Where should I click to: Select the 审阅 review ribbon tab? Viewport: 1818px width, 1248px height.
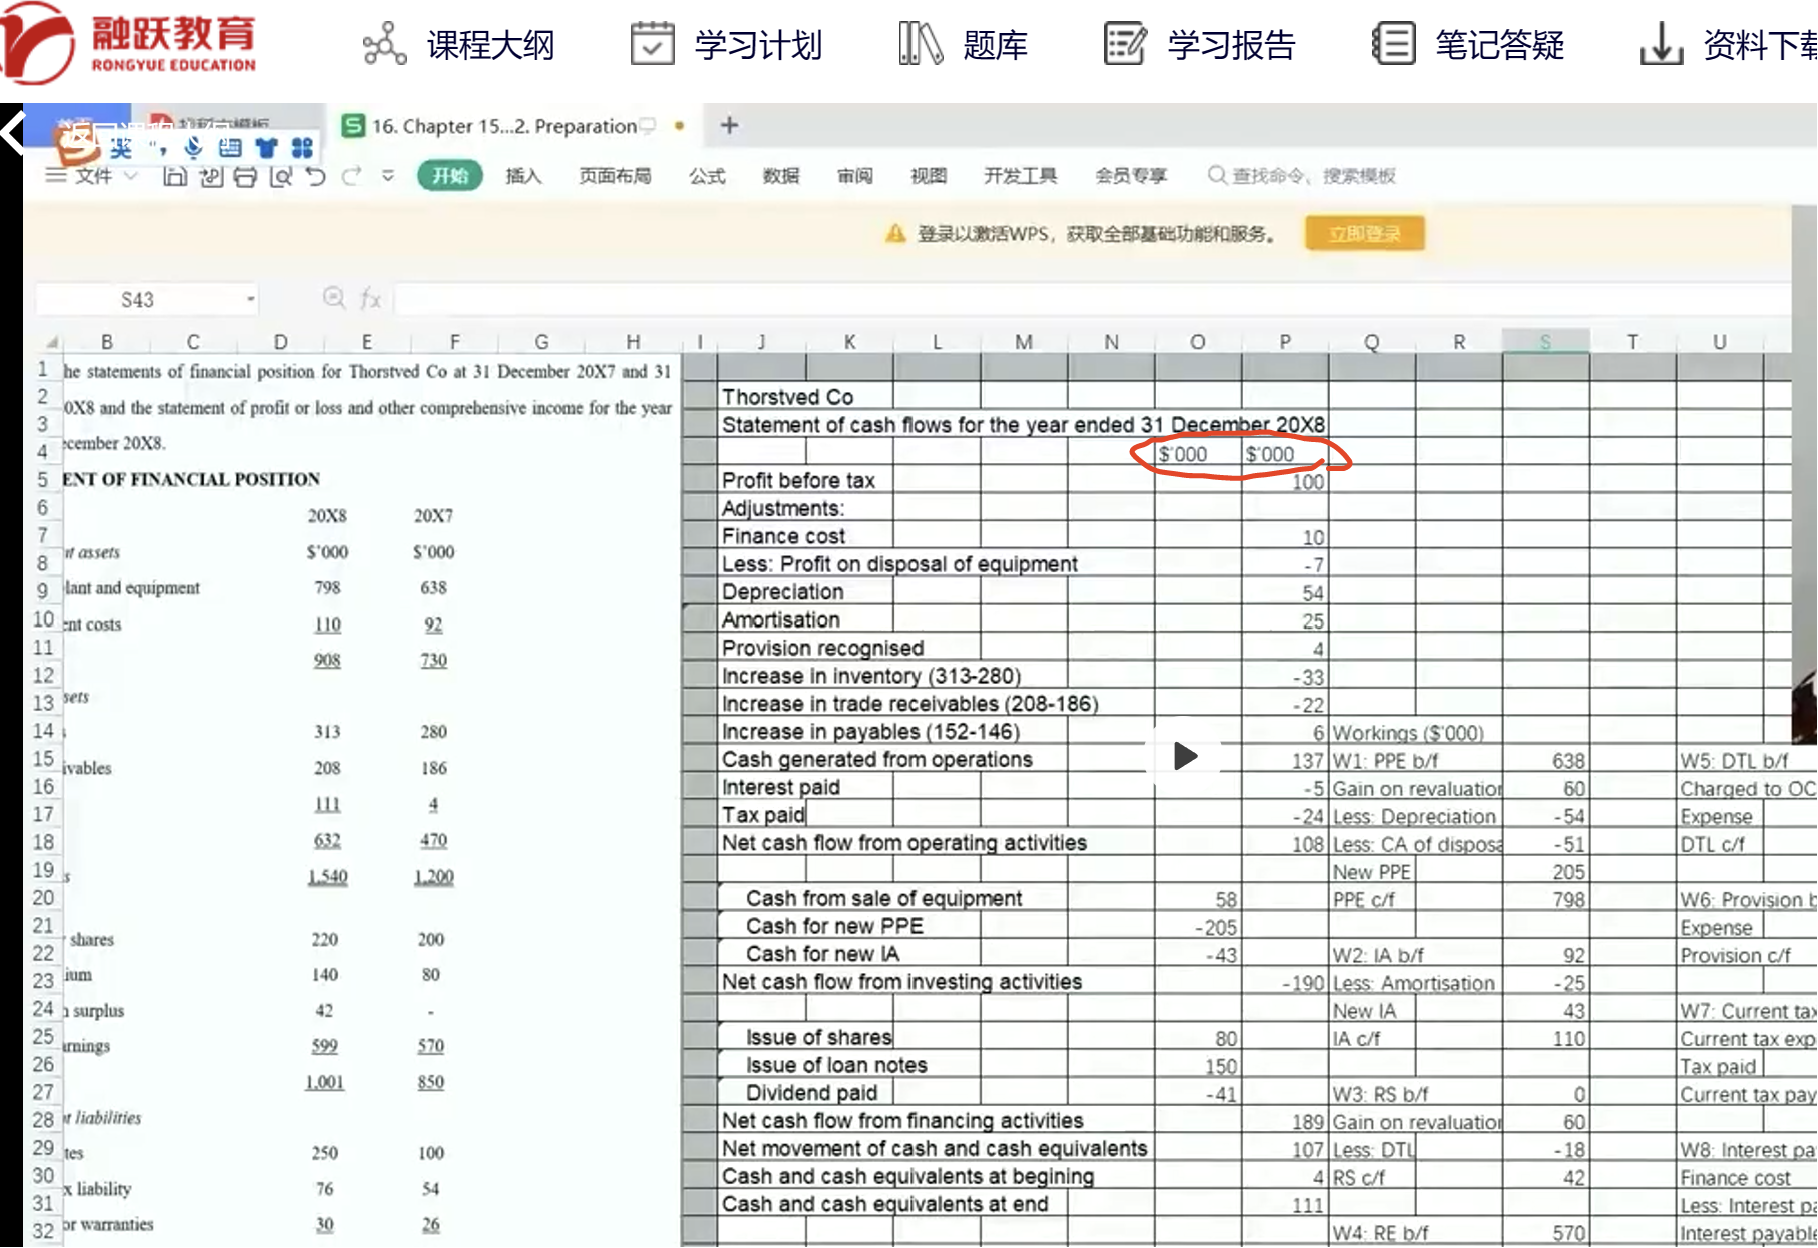pyautogui.click(x=855, y=176)
